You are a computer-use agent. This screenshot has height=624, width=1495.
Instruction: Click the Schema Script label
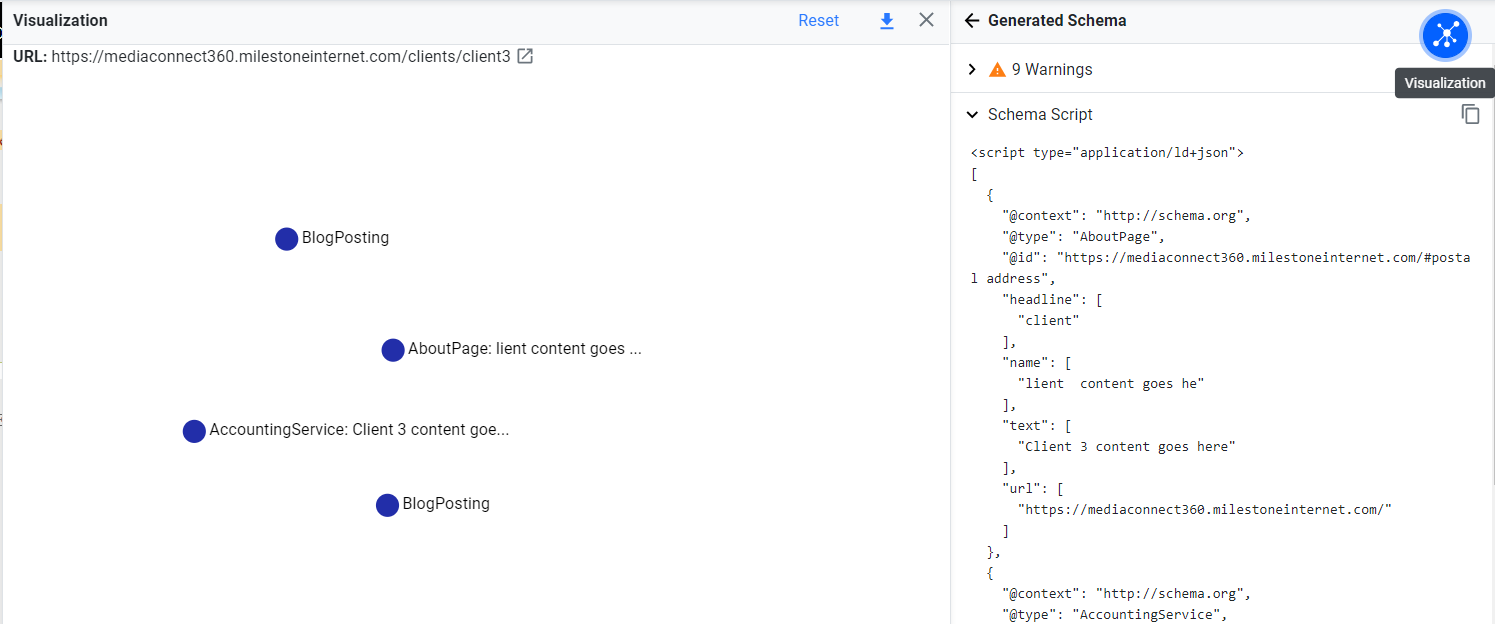1040,114
